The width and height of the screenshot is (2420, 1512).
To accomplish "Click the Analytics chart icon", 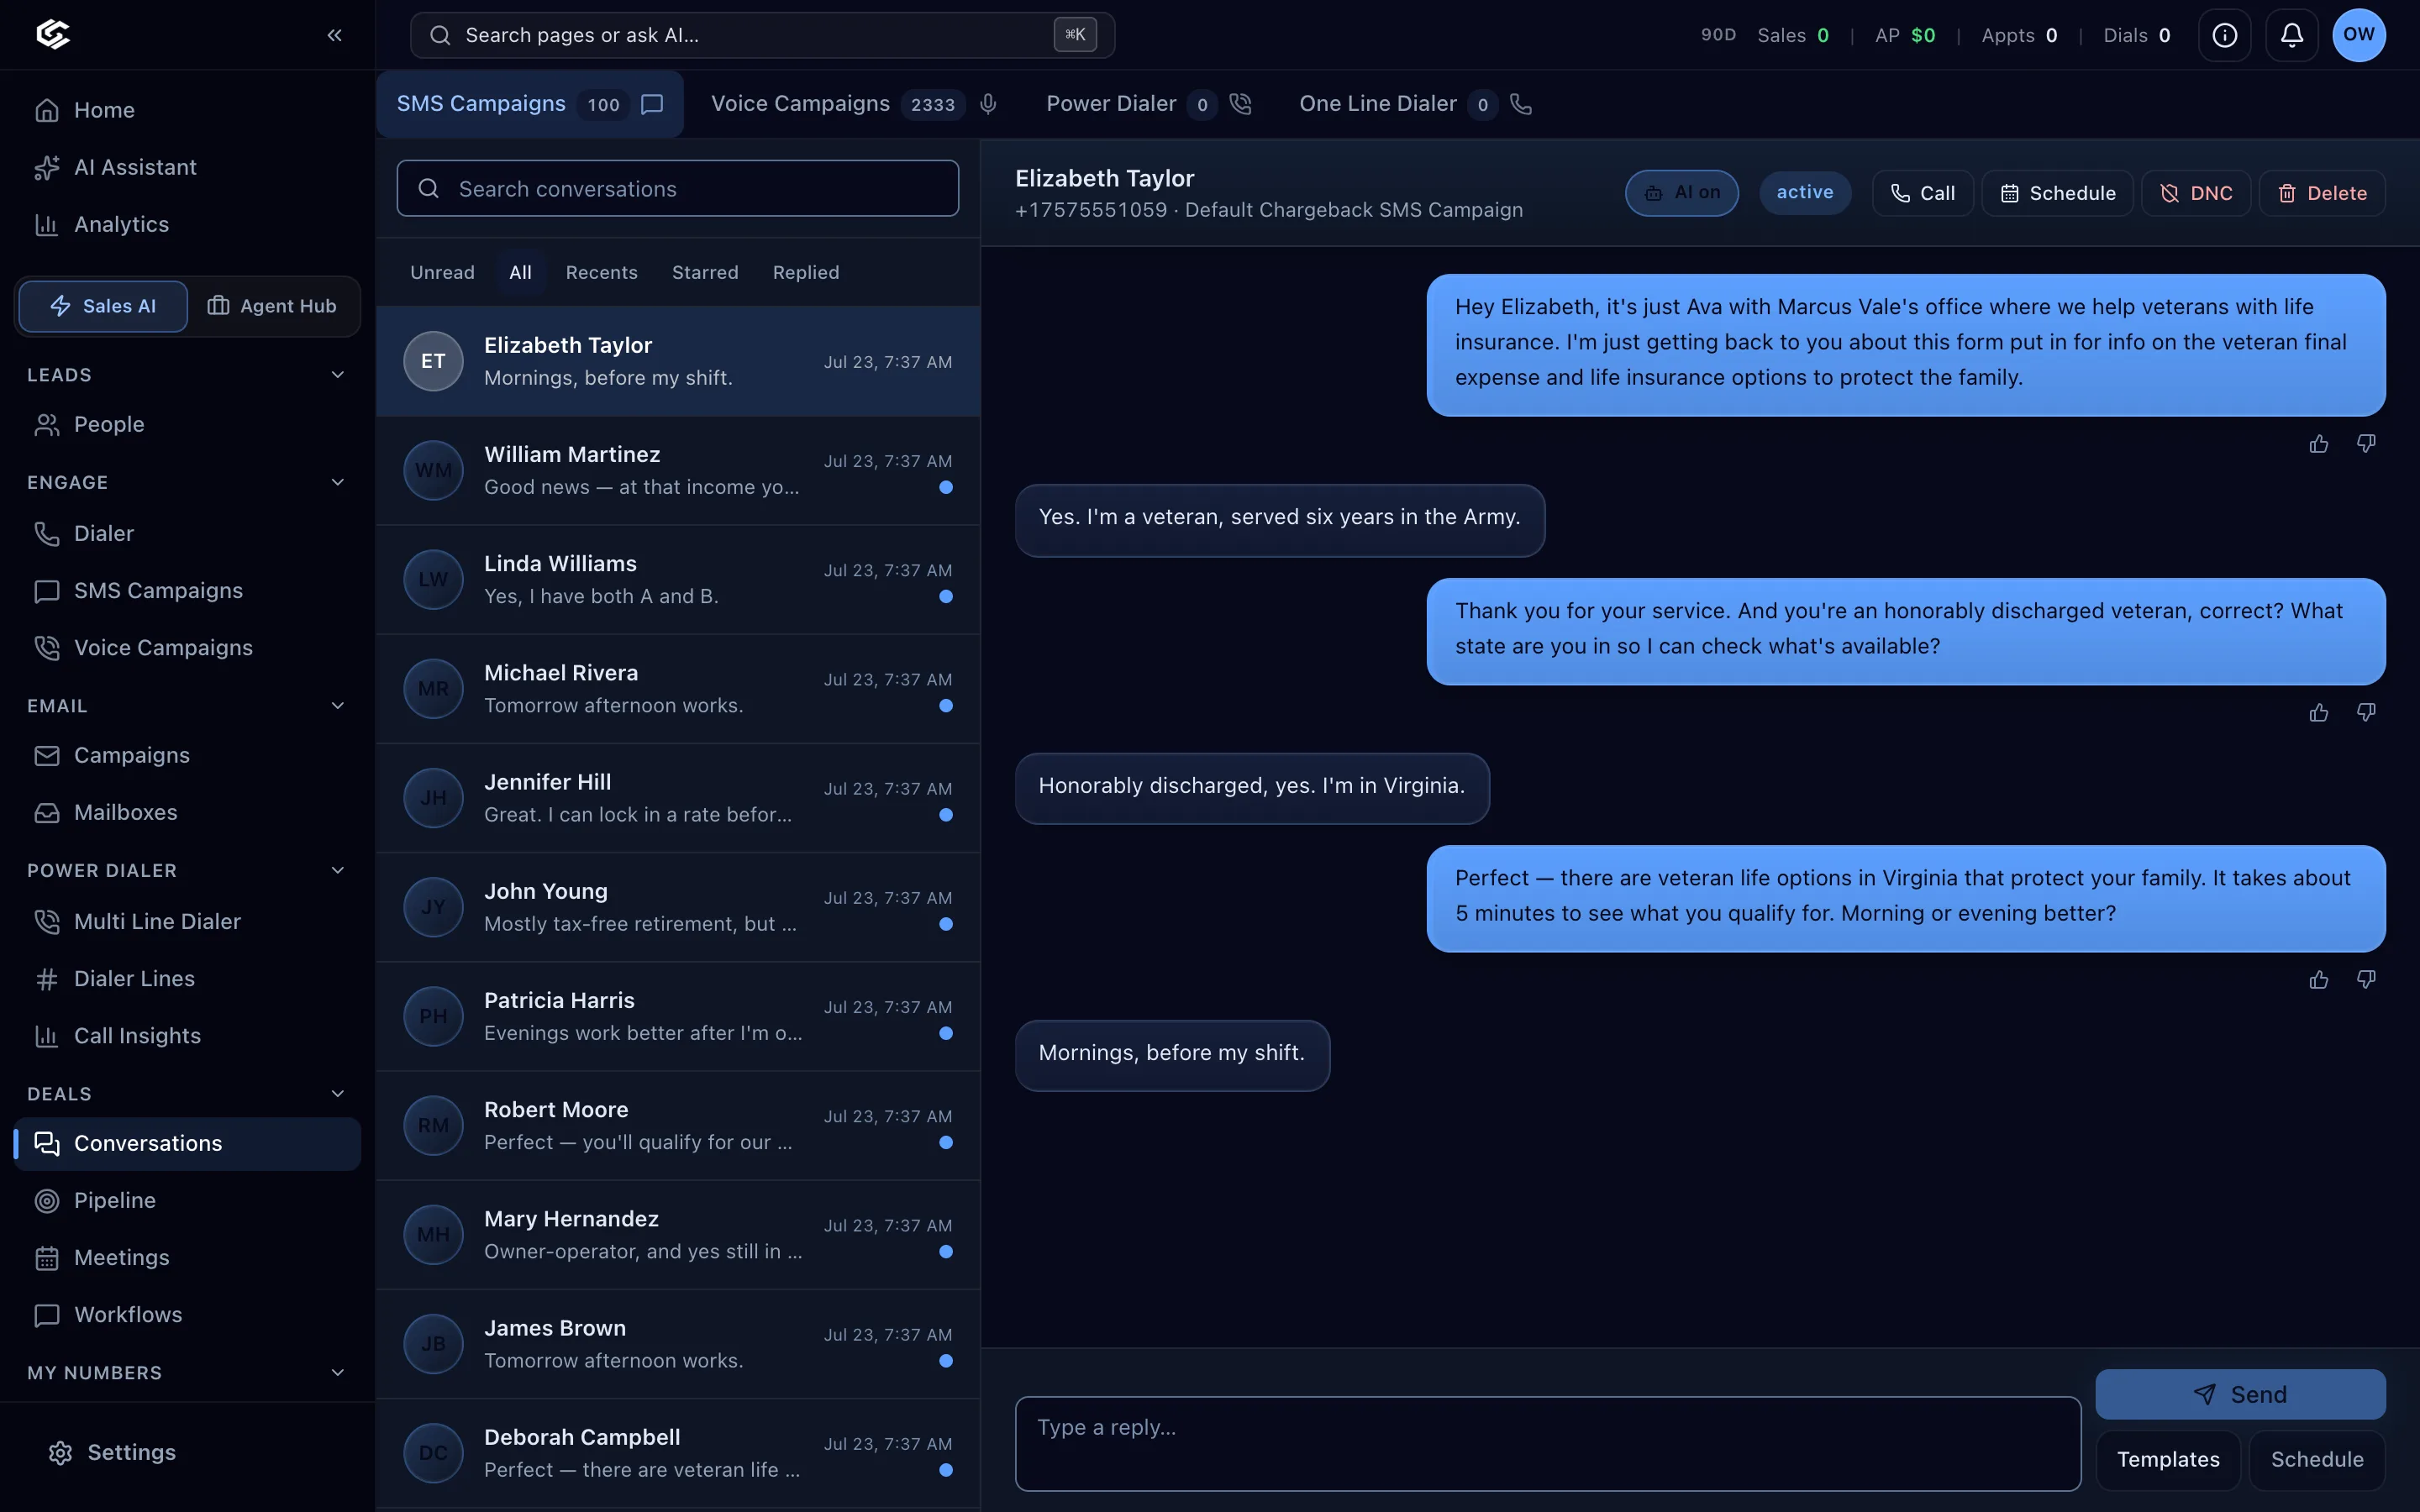I will [47, 224].
